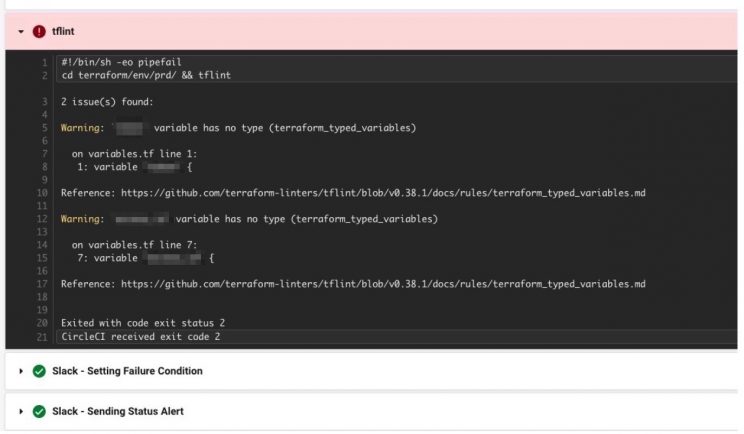Select the tflint step title
Viewport: 744px width, 434px height.
[x=63, y=32]
